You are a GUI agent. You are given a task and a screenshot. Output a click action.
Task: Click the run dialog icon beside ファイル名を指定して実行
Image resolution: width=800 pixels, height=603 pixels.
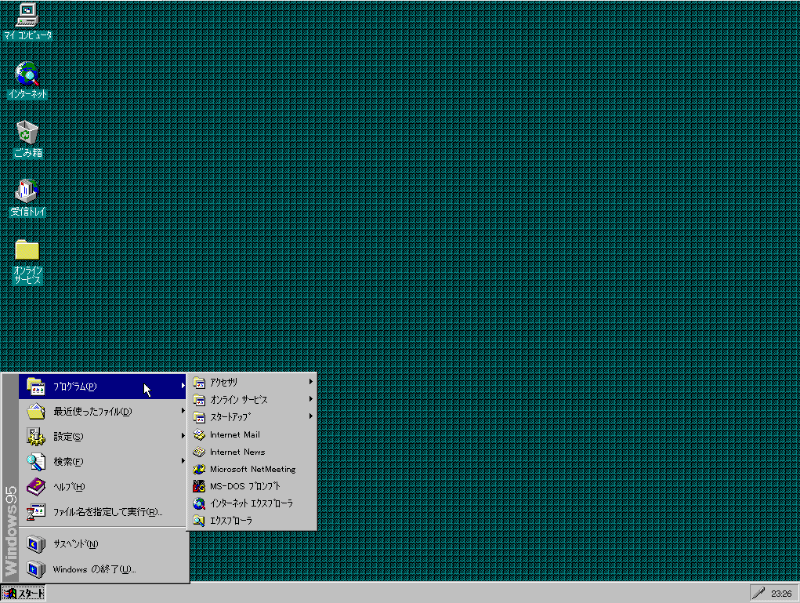[x=36, y=511]
